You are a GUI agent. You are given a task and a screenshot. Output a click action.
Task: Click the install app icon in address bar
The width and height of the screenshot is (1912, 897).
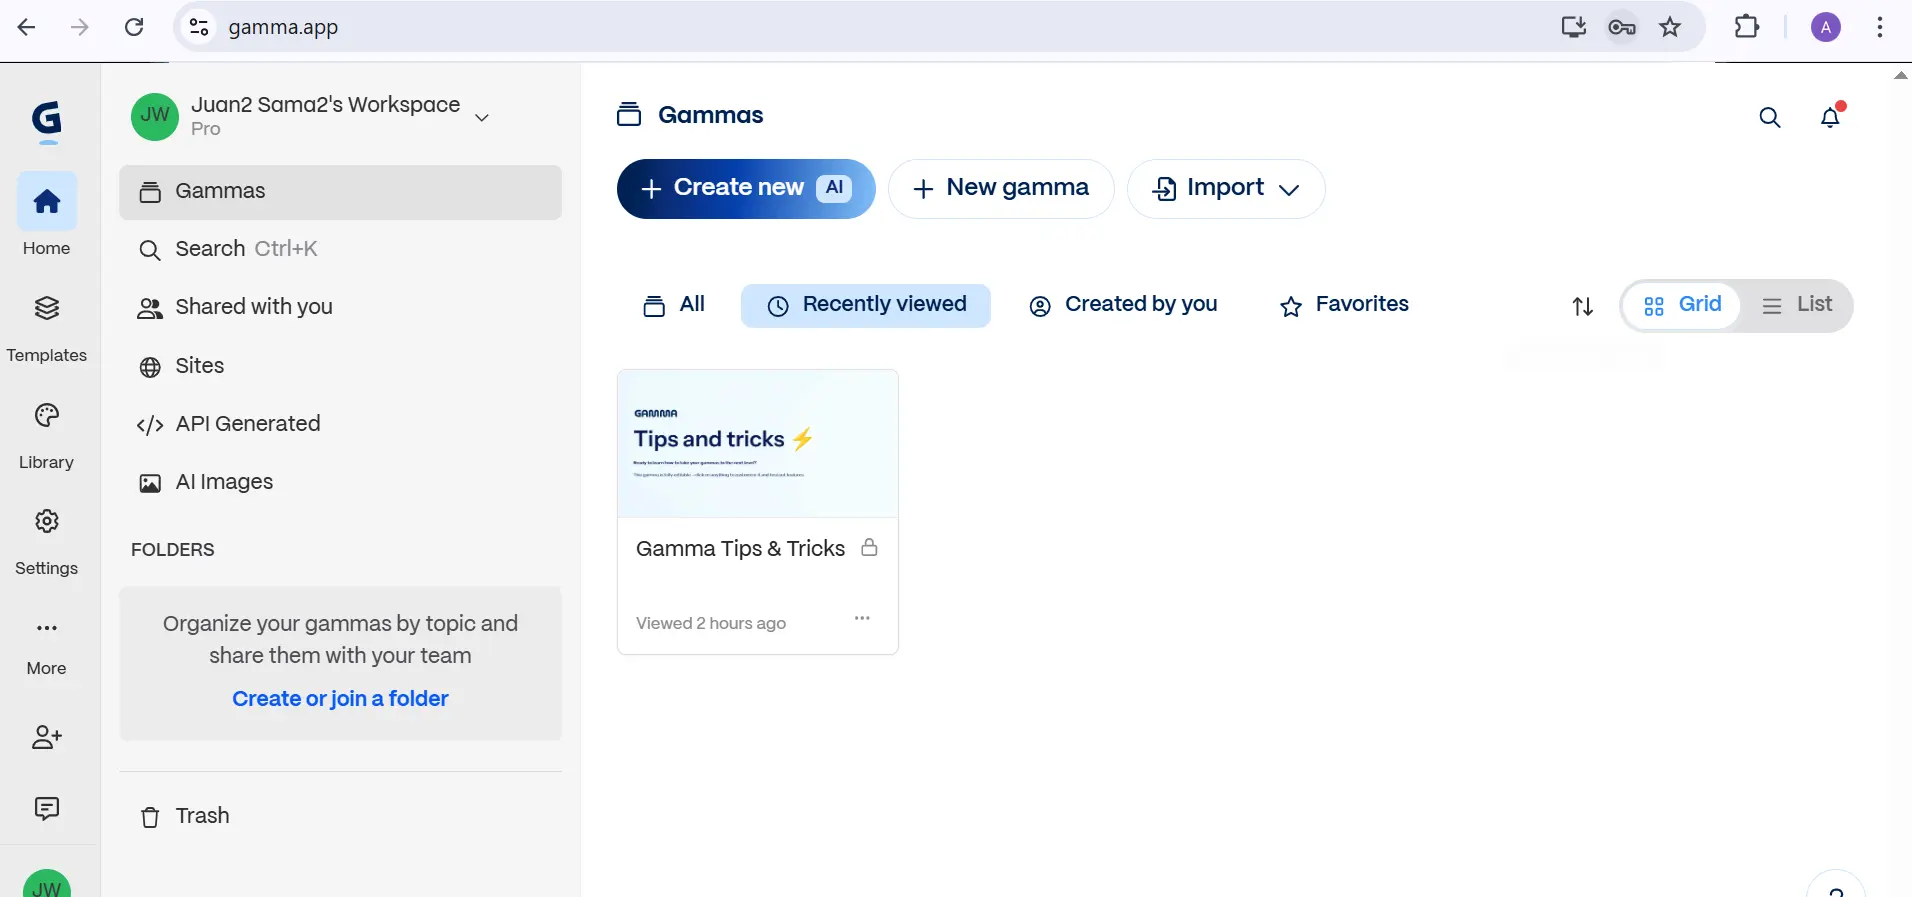coord(1574,27)
